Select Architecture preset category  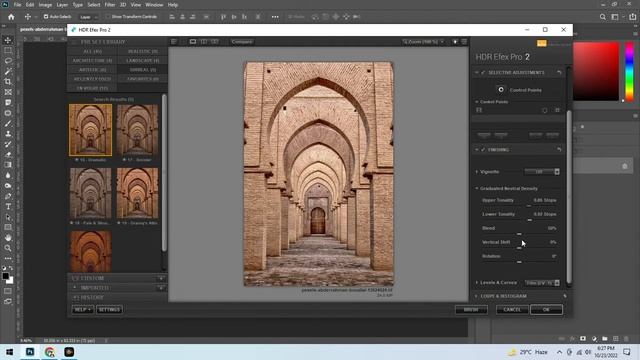tap(92, 60)
